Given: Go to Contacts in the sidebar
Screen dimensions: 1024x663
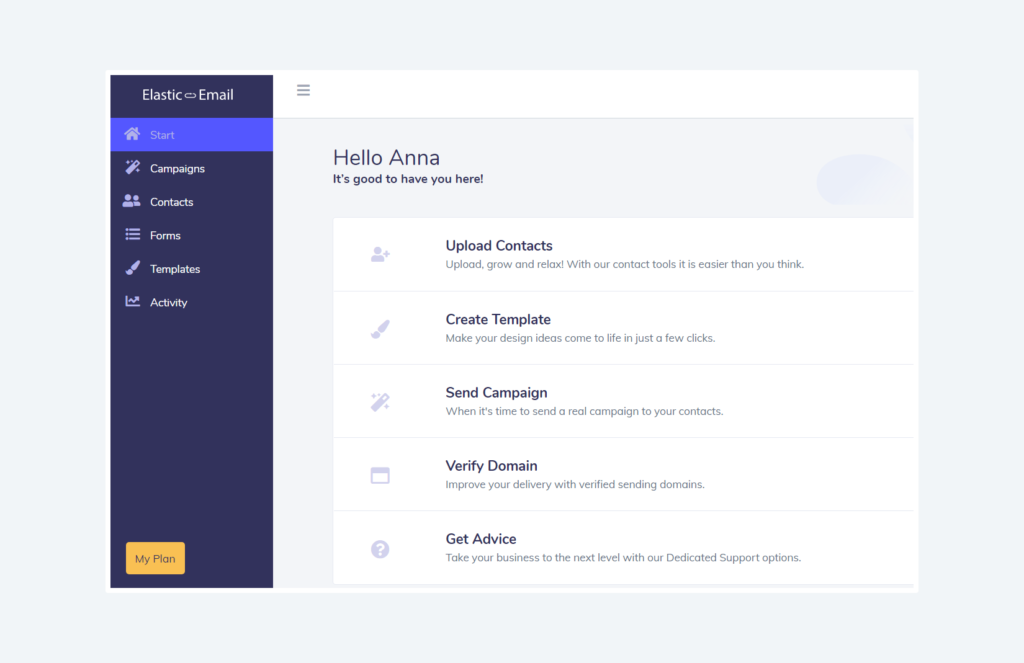Looking at the screenshot, I should (x=171, y=202).
